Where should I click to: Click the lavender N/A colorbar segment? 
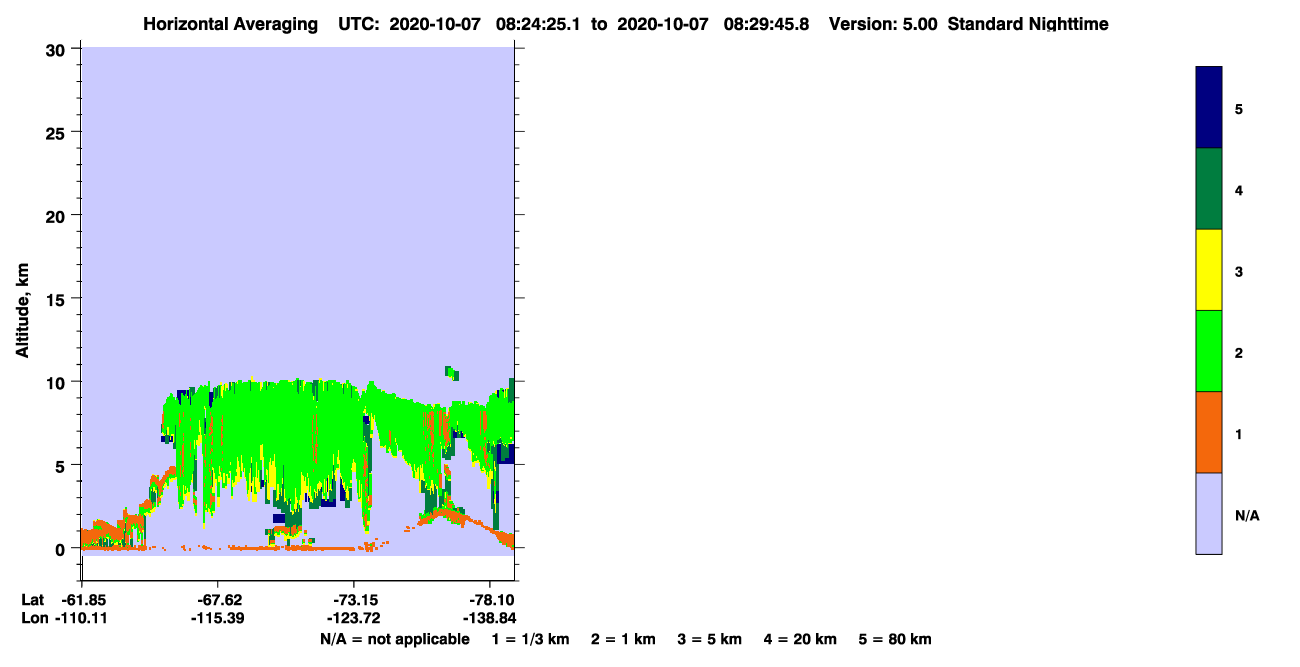pos(1209,513)
